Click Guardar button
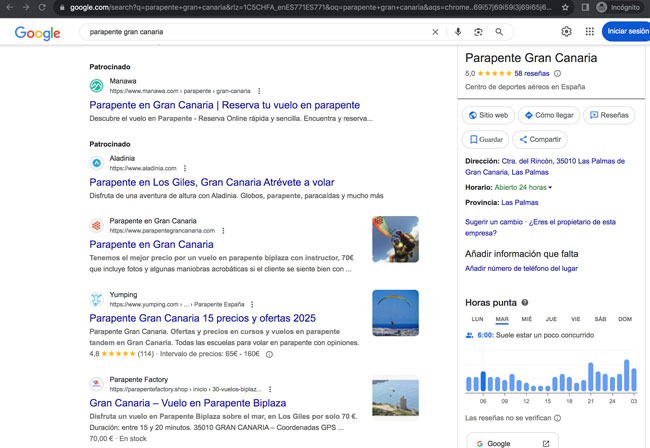This screenshot has width=650, height=448. pyautogui.click(x=485, y=139)
